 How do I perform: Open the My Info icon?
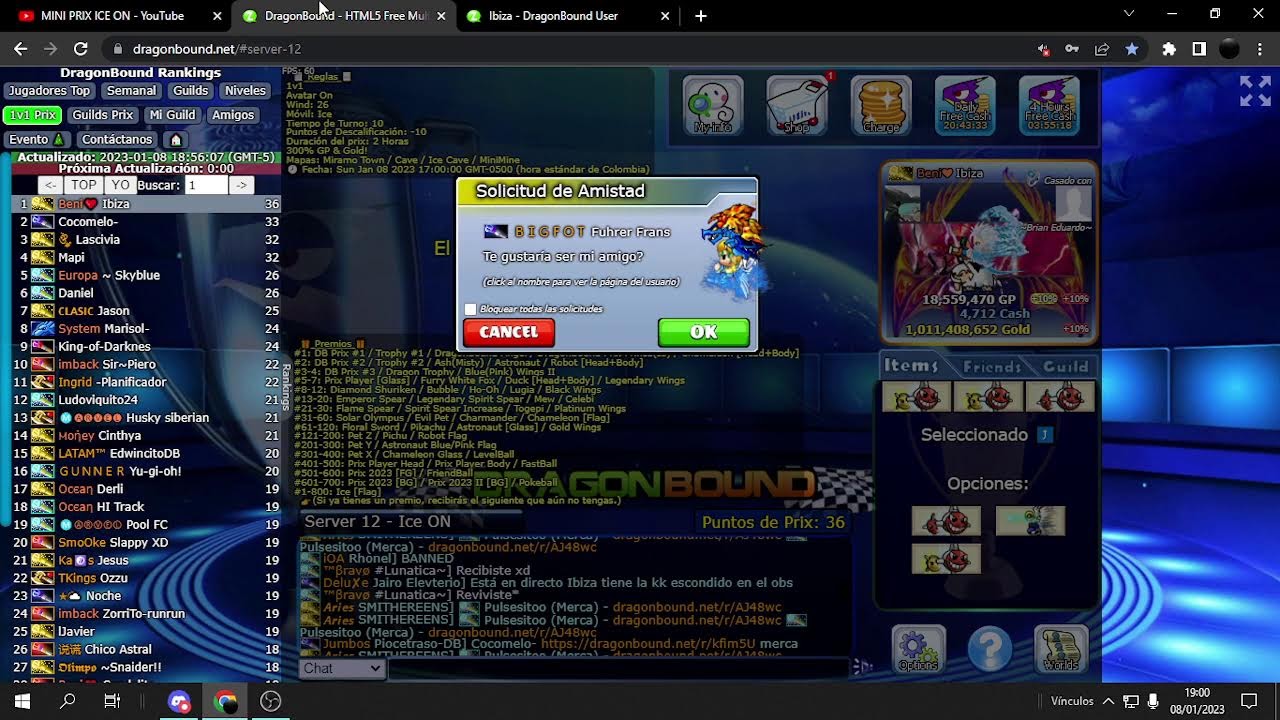pos(713,105)
